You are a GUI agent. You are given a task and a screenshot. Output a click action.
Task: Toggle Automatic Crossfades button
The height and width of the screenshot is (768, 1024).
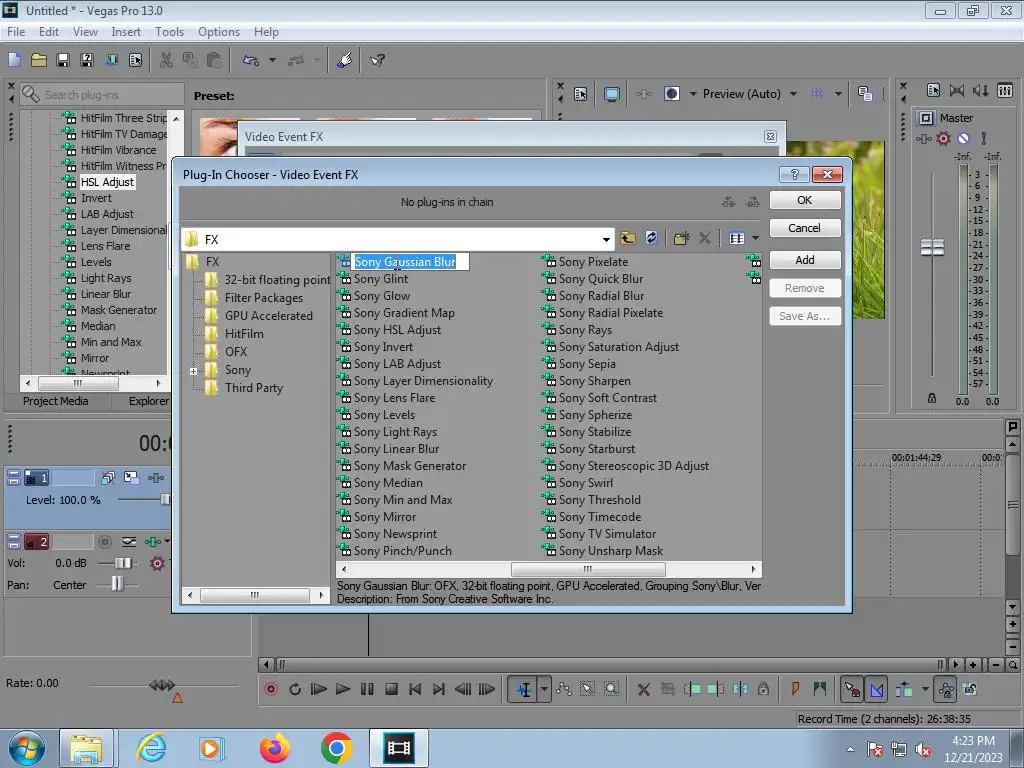[876, 689]
